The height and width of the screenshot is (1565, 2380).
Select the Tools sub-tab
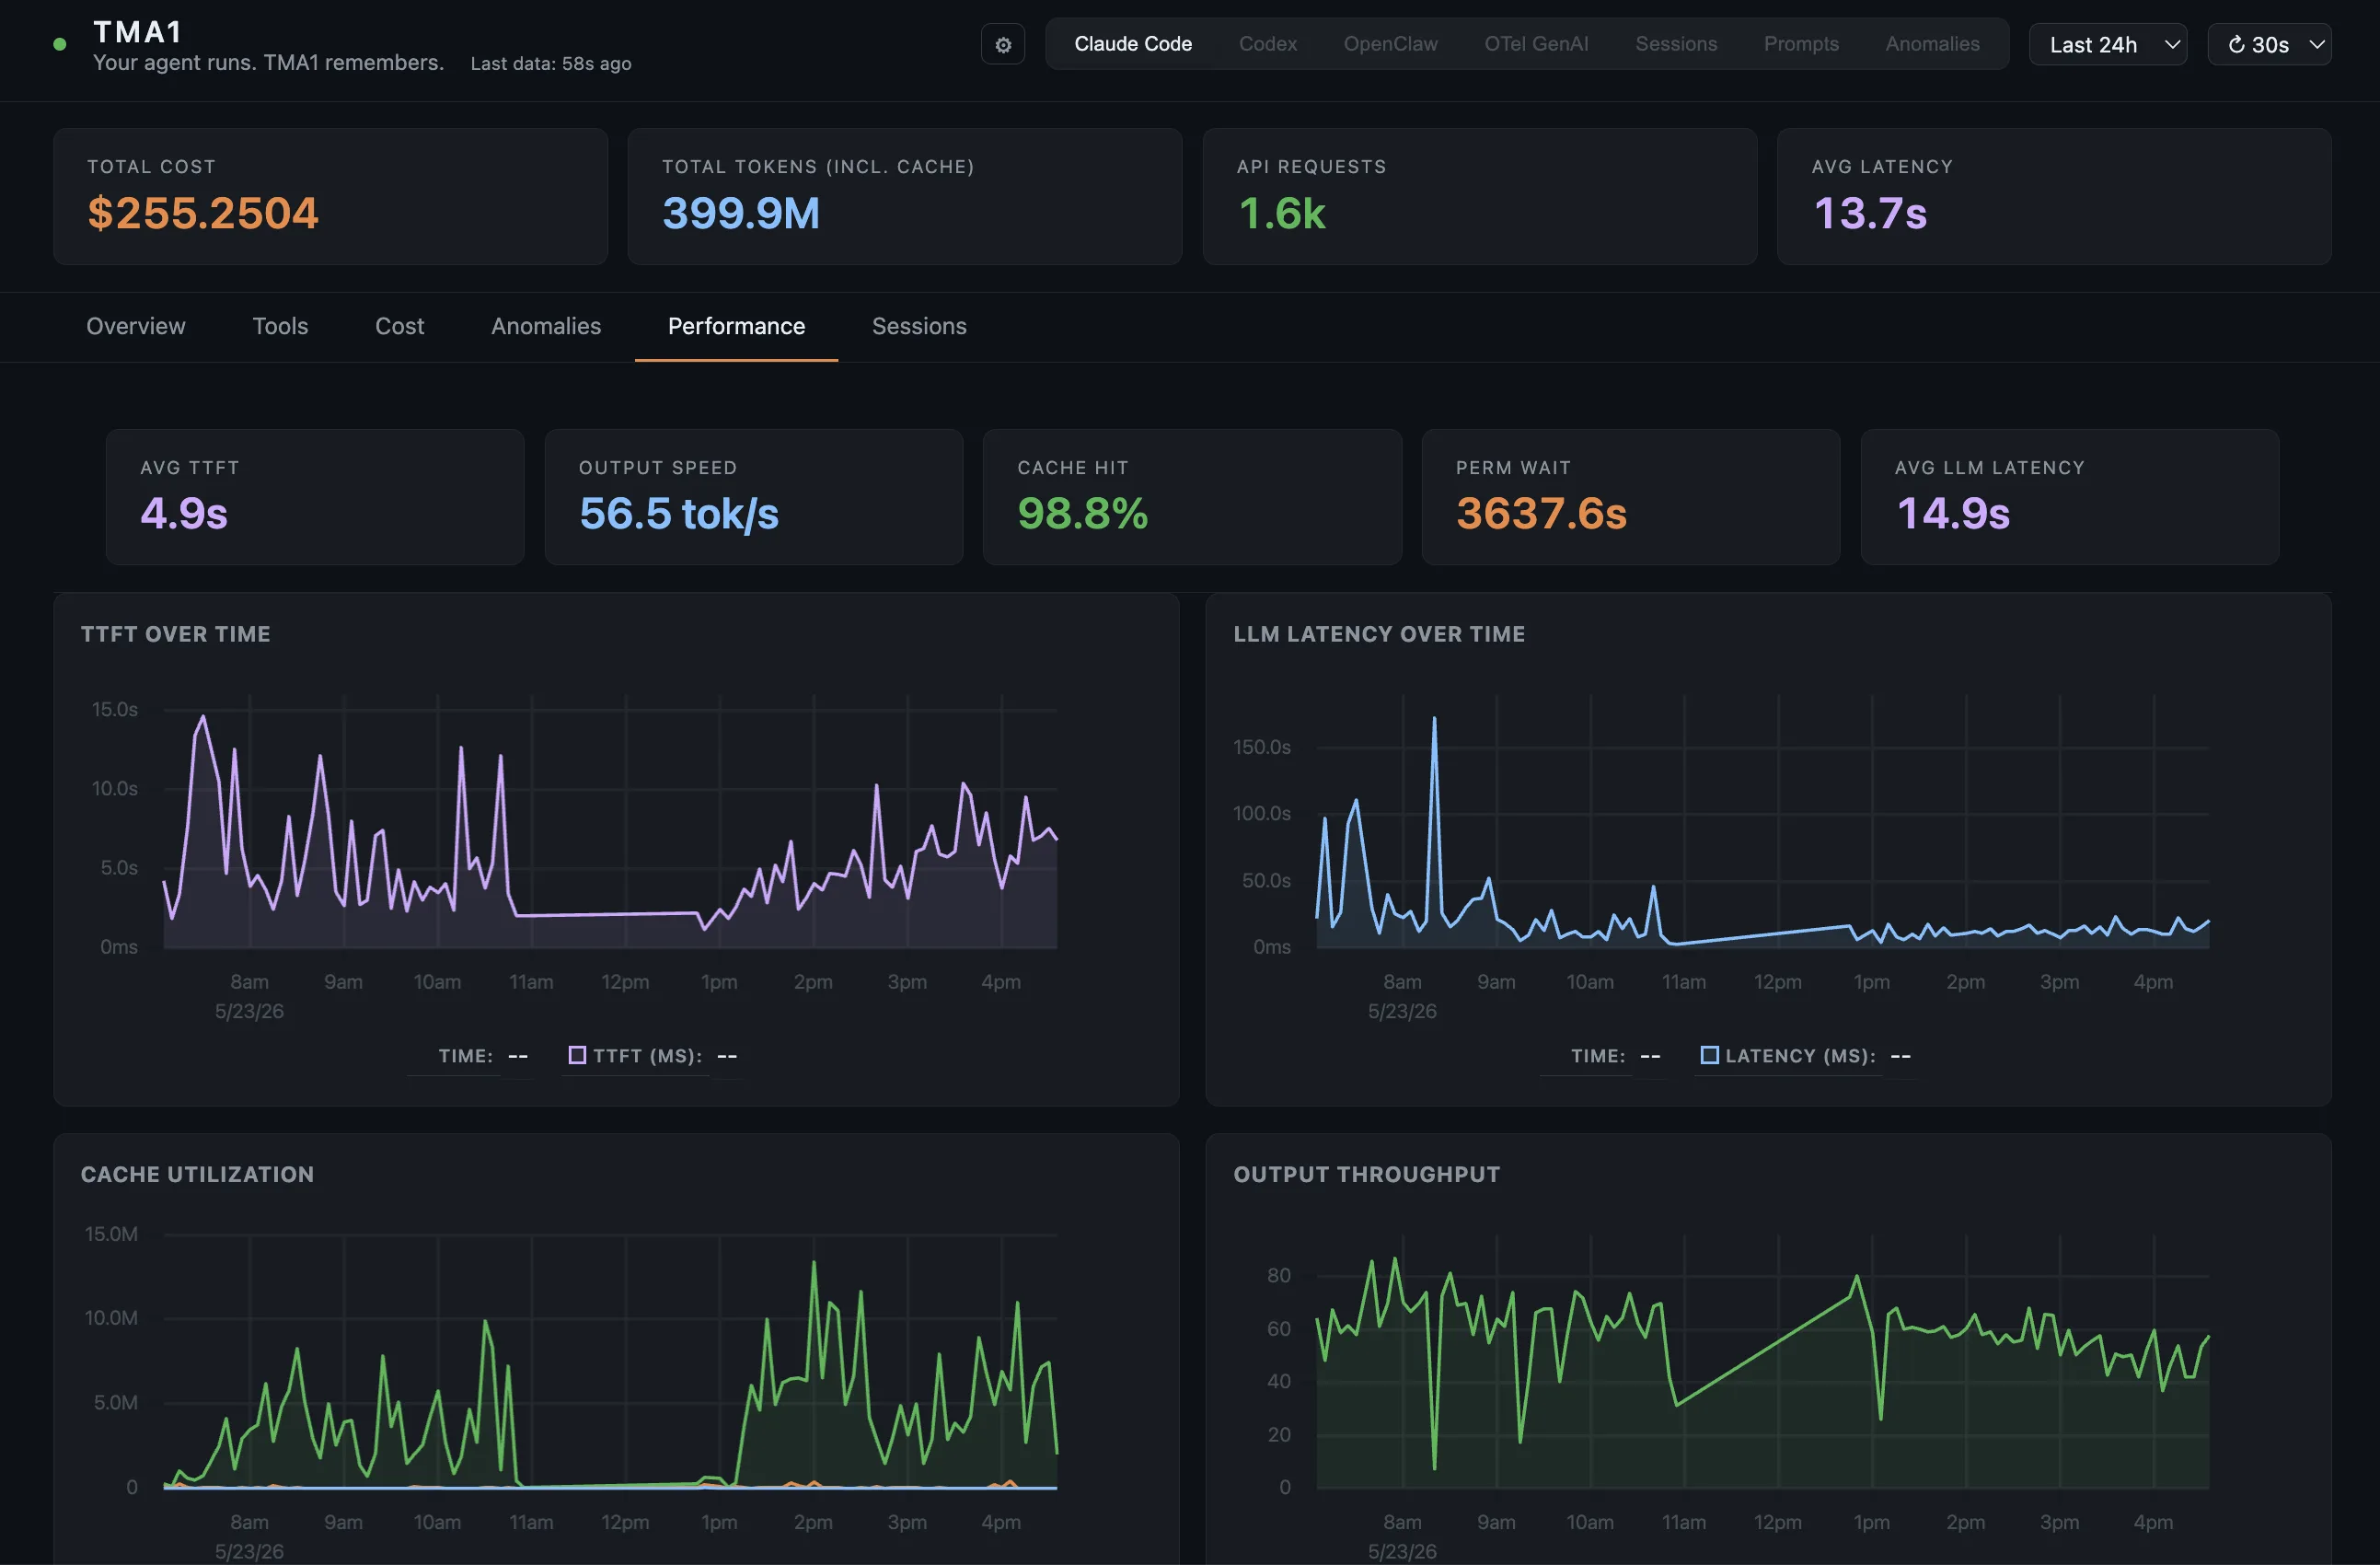click(280, 326)
